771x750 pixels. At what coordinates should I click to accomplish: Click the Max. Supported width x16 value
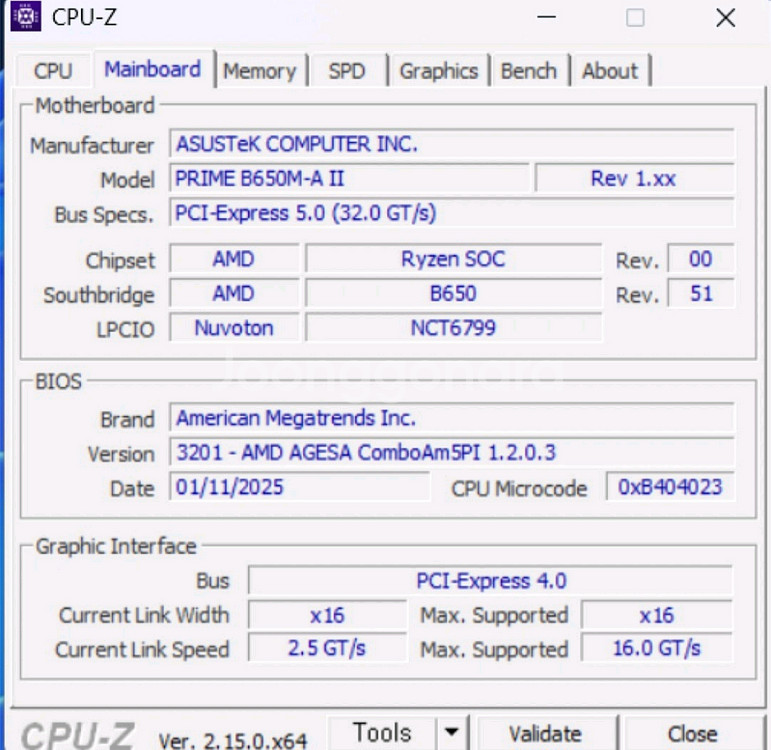click(x=657, y=615)
